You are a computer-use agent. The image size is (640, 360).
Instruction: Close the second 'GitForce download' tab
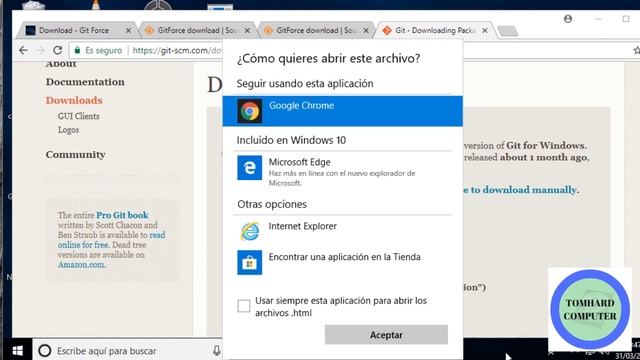[366, 31]
